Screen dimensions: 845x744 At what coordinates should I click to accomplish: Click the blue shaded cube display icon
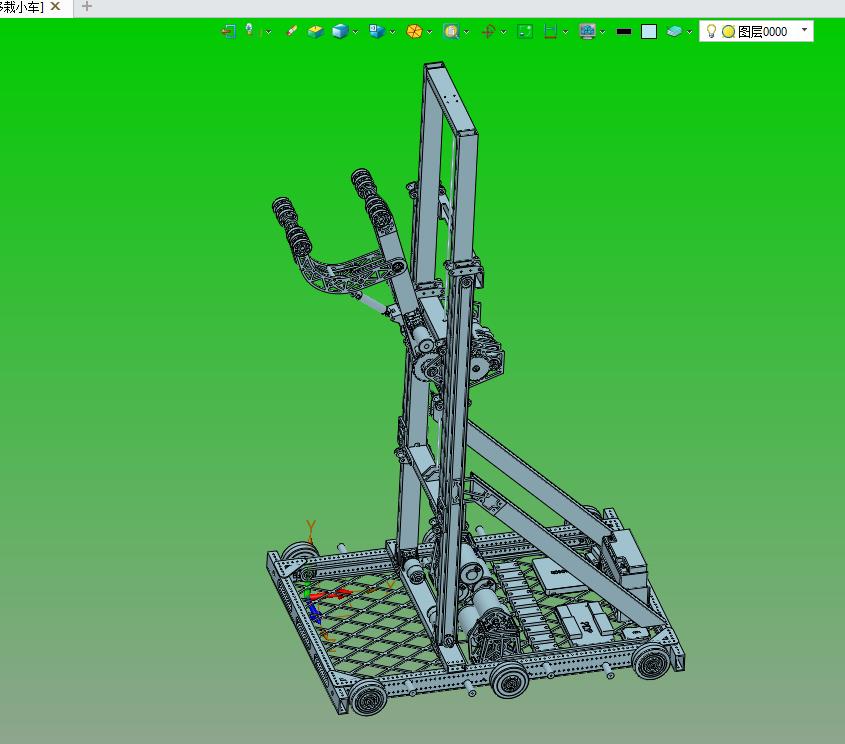340,32
